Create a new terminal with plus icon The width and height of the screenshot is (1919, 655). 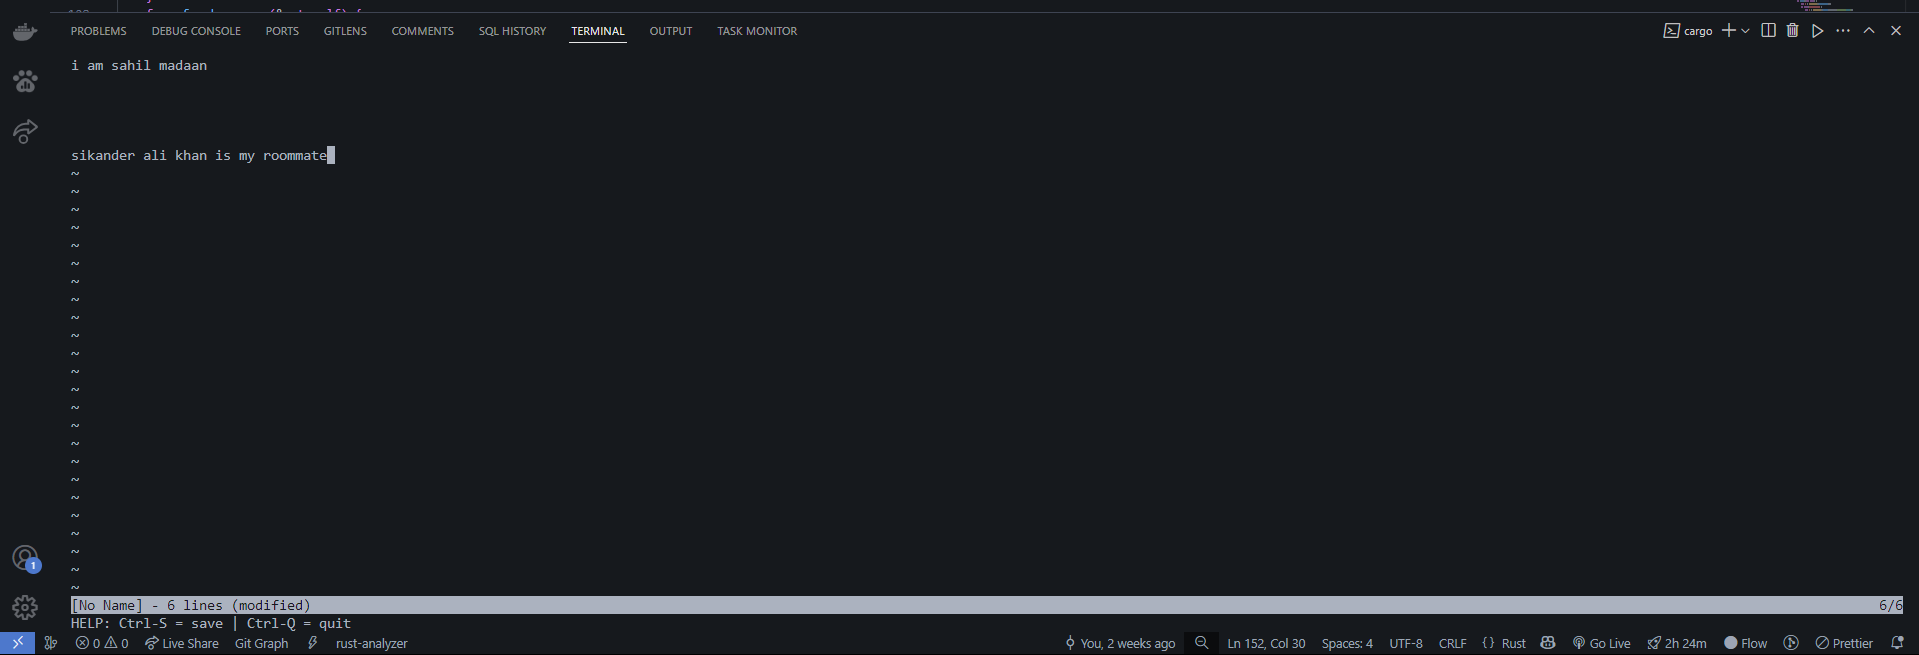click(x=1728, y=31)
